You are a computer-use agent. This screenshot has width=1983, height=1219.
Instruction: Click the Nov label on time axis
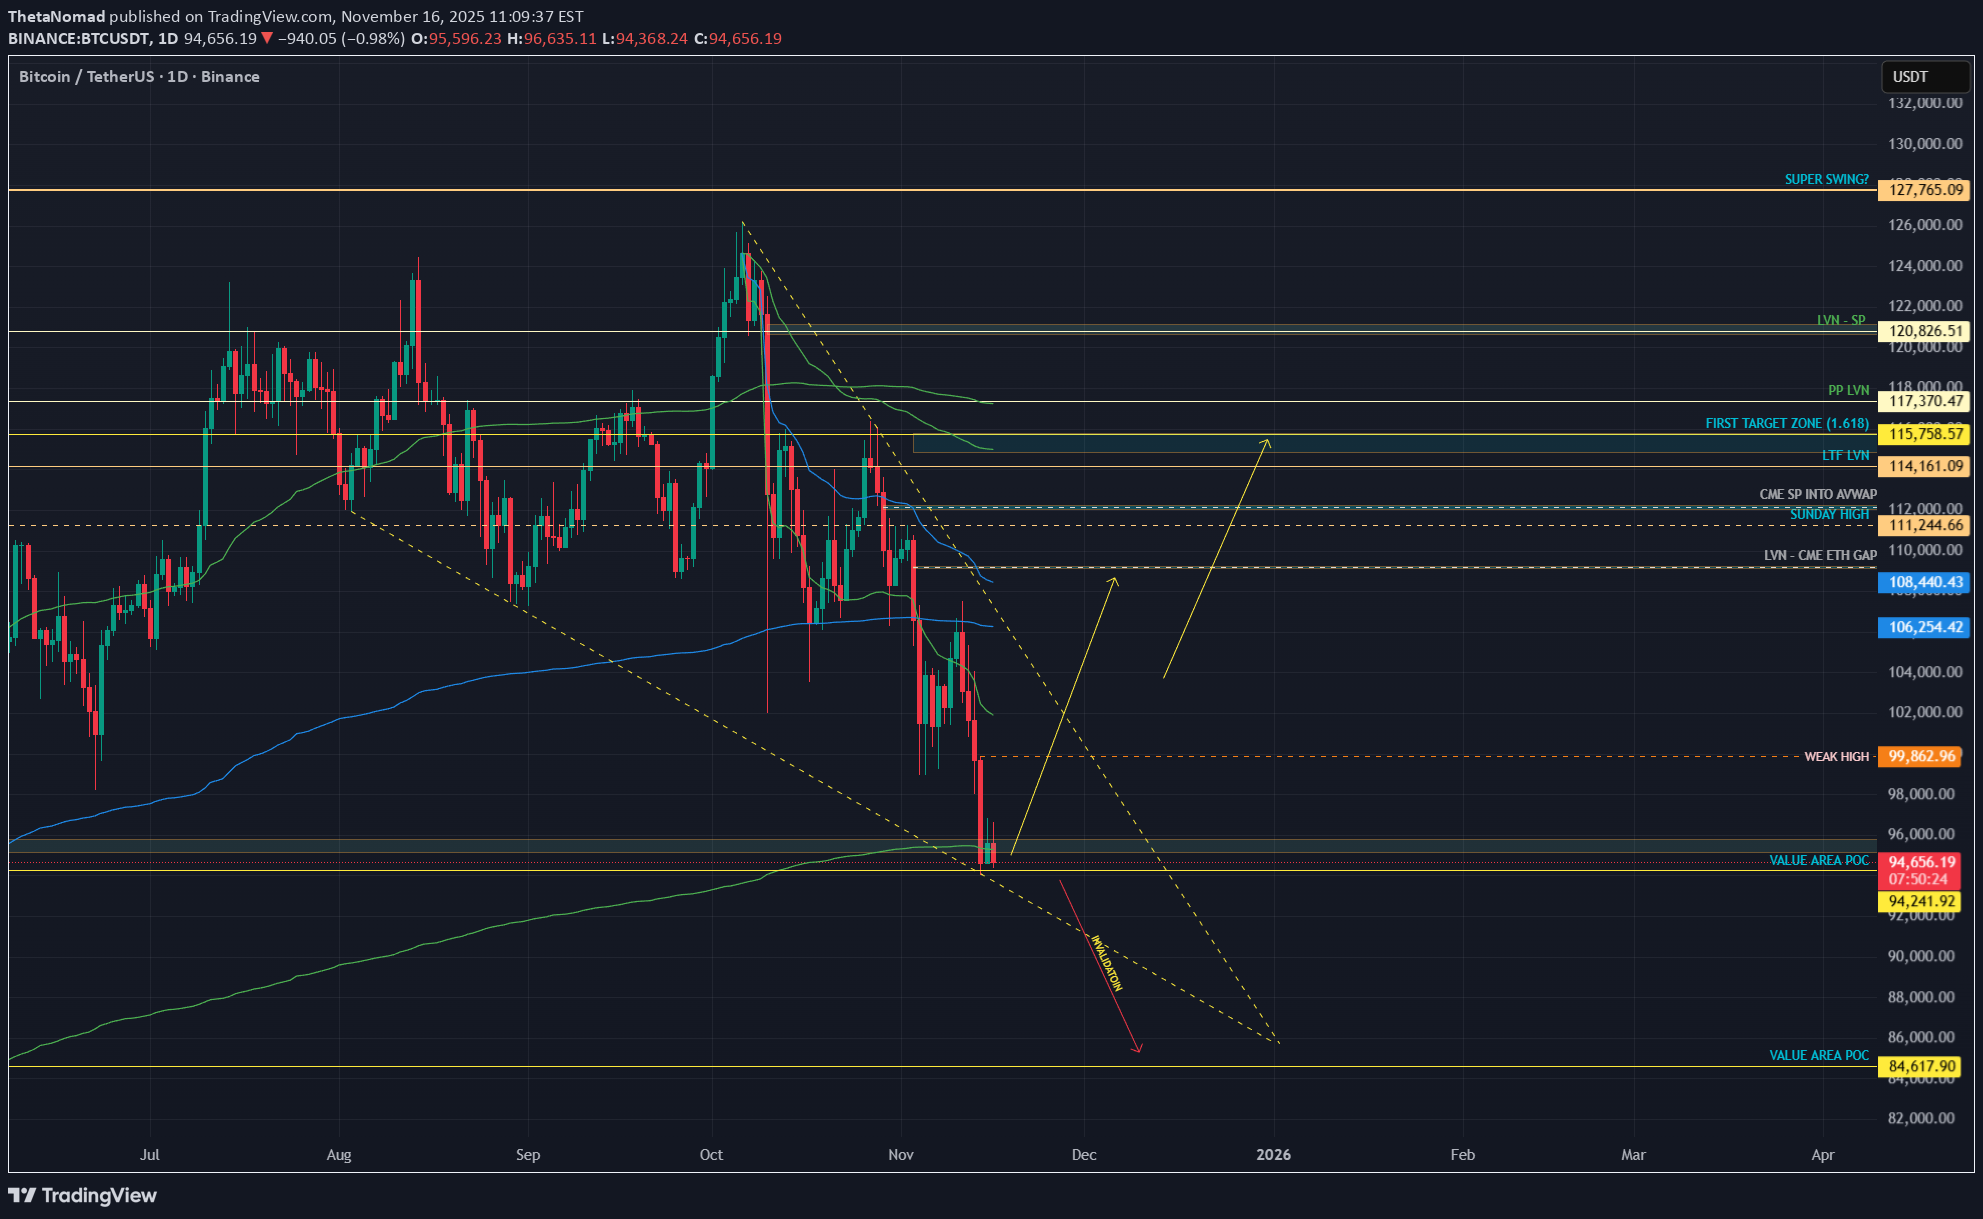(900, 1155)
